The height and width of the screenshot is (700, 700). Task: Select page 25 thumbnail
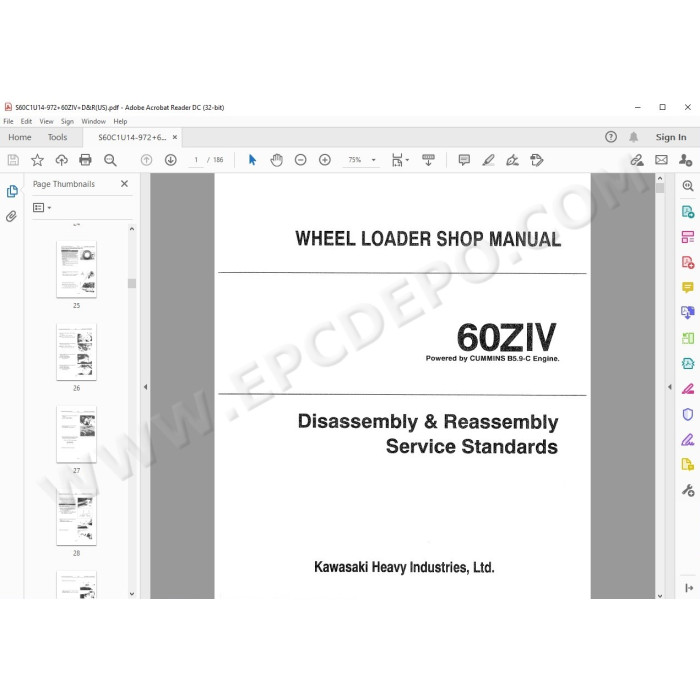point(76,269)
